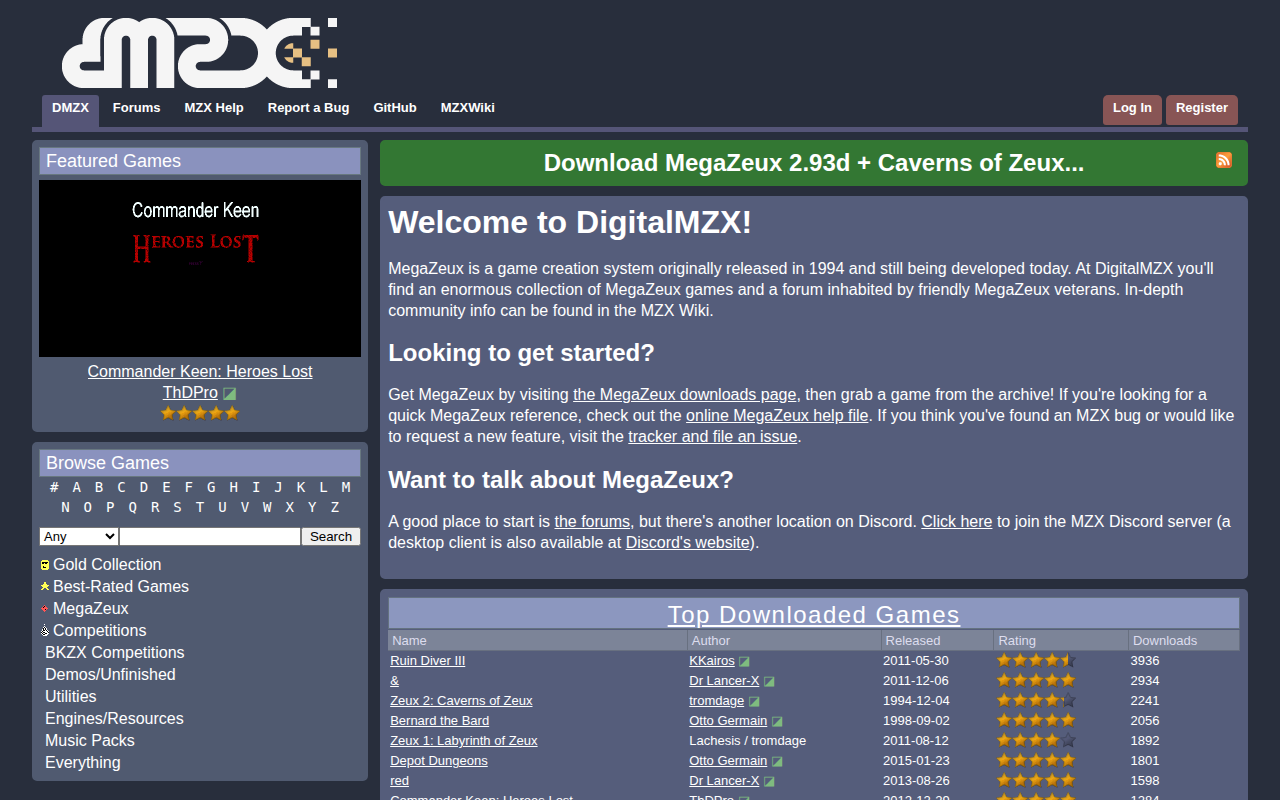
Task: Click the Register button
Action: coord(1202,109)
